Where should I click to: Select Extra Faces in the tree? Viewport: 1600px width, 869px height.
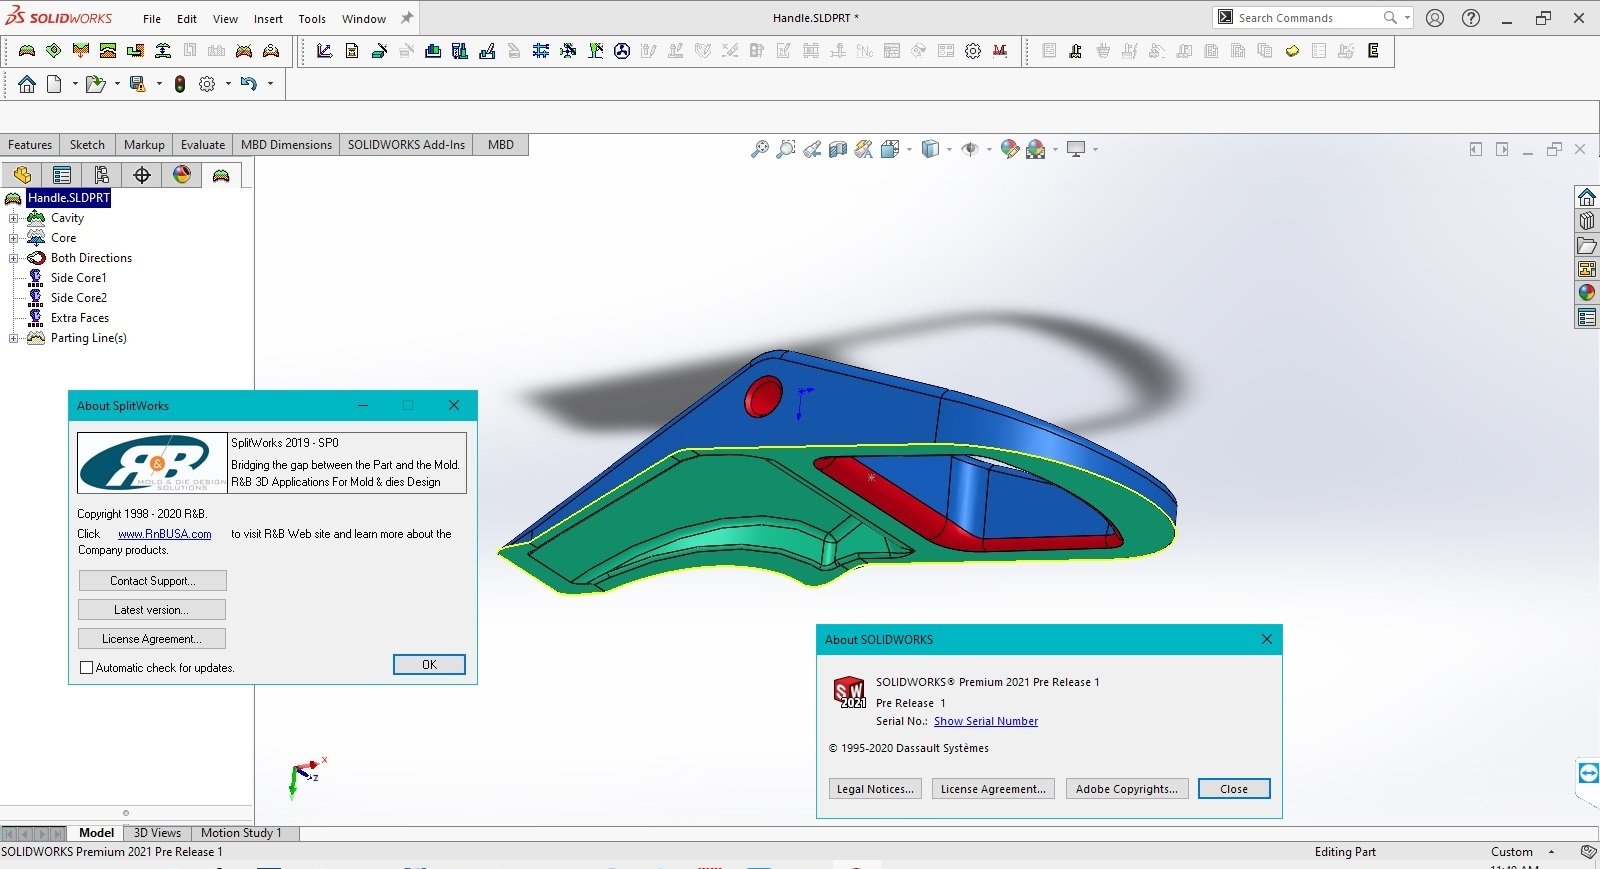[80, 318]
